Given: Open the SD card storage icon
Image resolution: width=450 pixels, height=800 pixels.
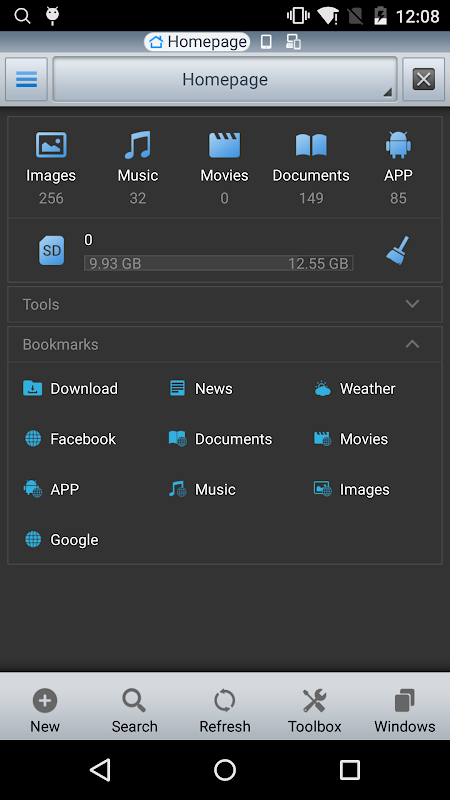Looking at the screenshot, I should click(52, 251).
